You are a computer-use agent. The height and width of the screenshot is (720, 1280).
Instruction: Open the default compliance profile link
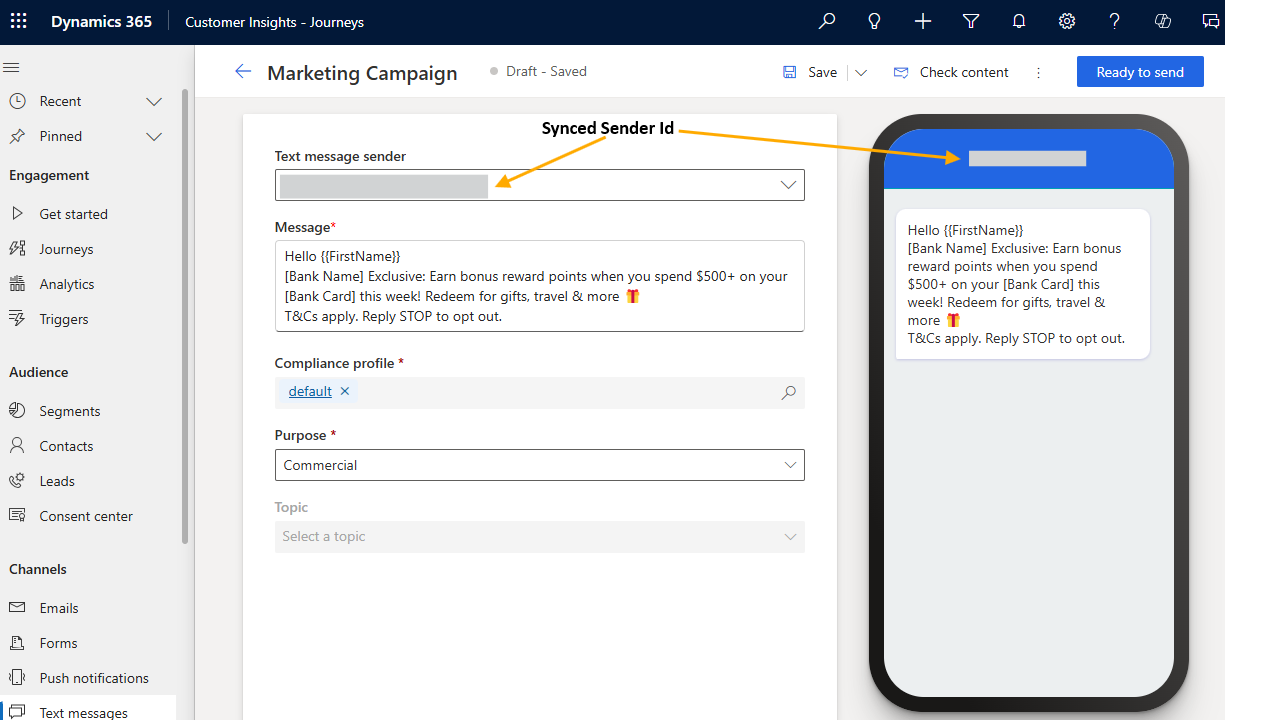coord(310,391)
